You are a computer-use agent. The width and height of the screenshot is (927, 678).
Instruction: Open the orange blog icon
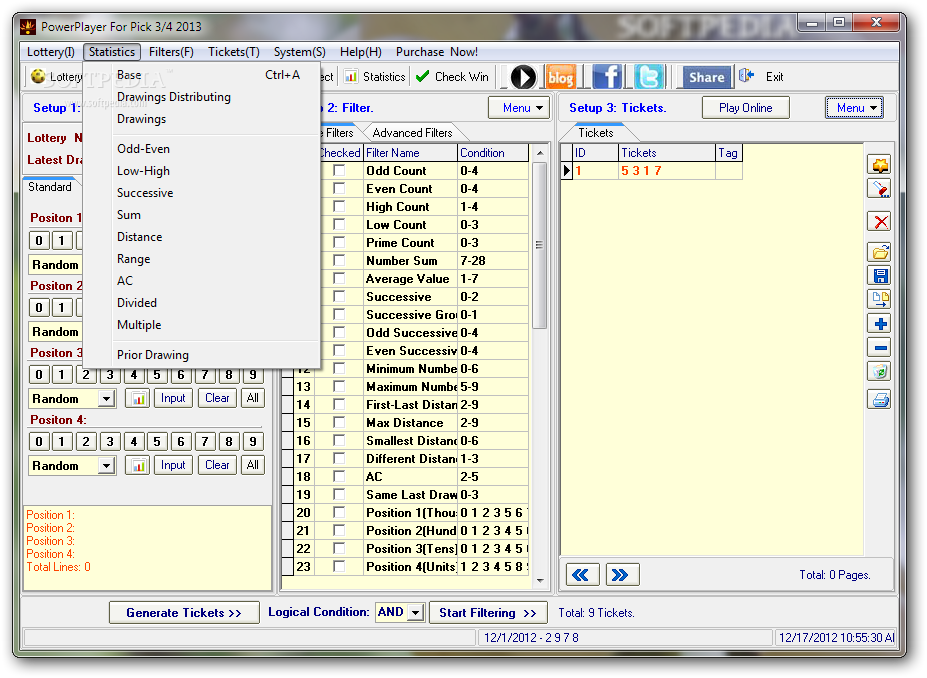coord(560,77)
